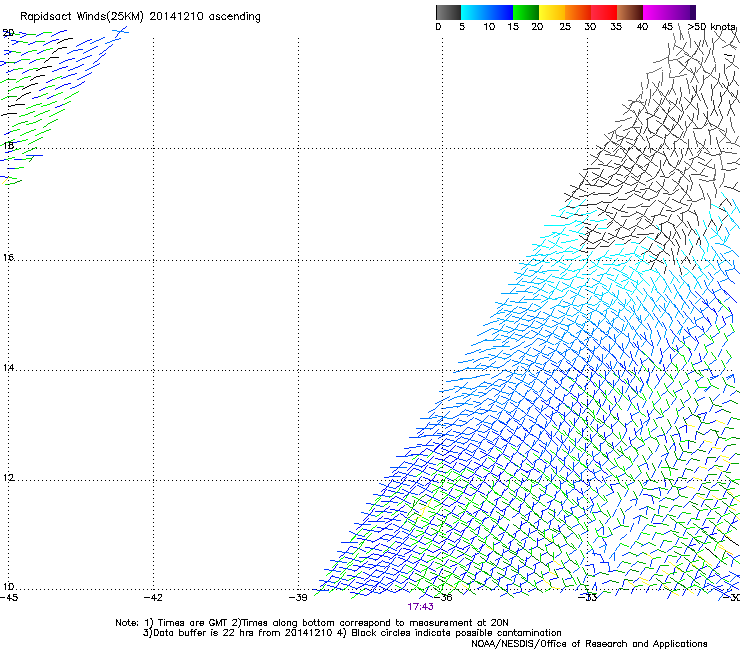This screenshot has height=650, width=740.
Task: Select the green 15-20 knots legend swatch
Action: [x=526, y=12]
